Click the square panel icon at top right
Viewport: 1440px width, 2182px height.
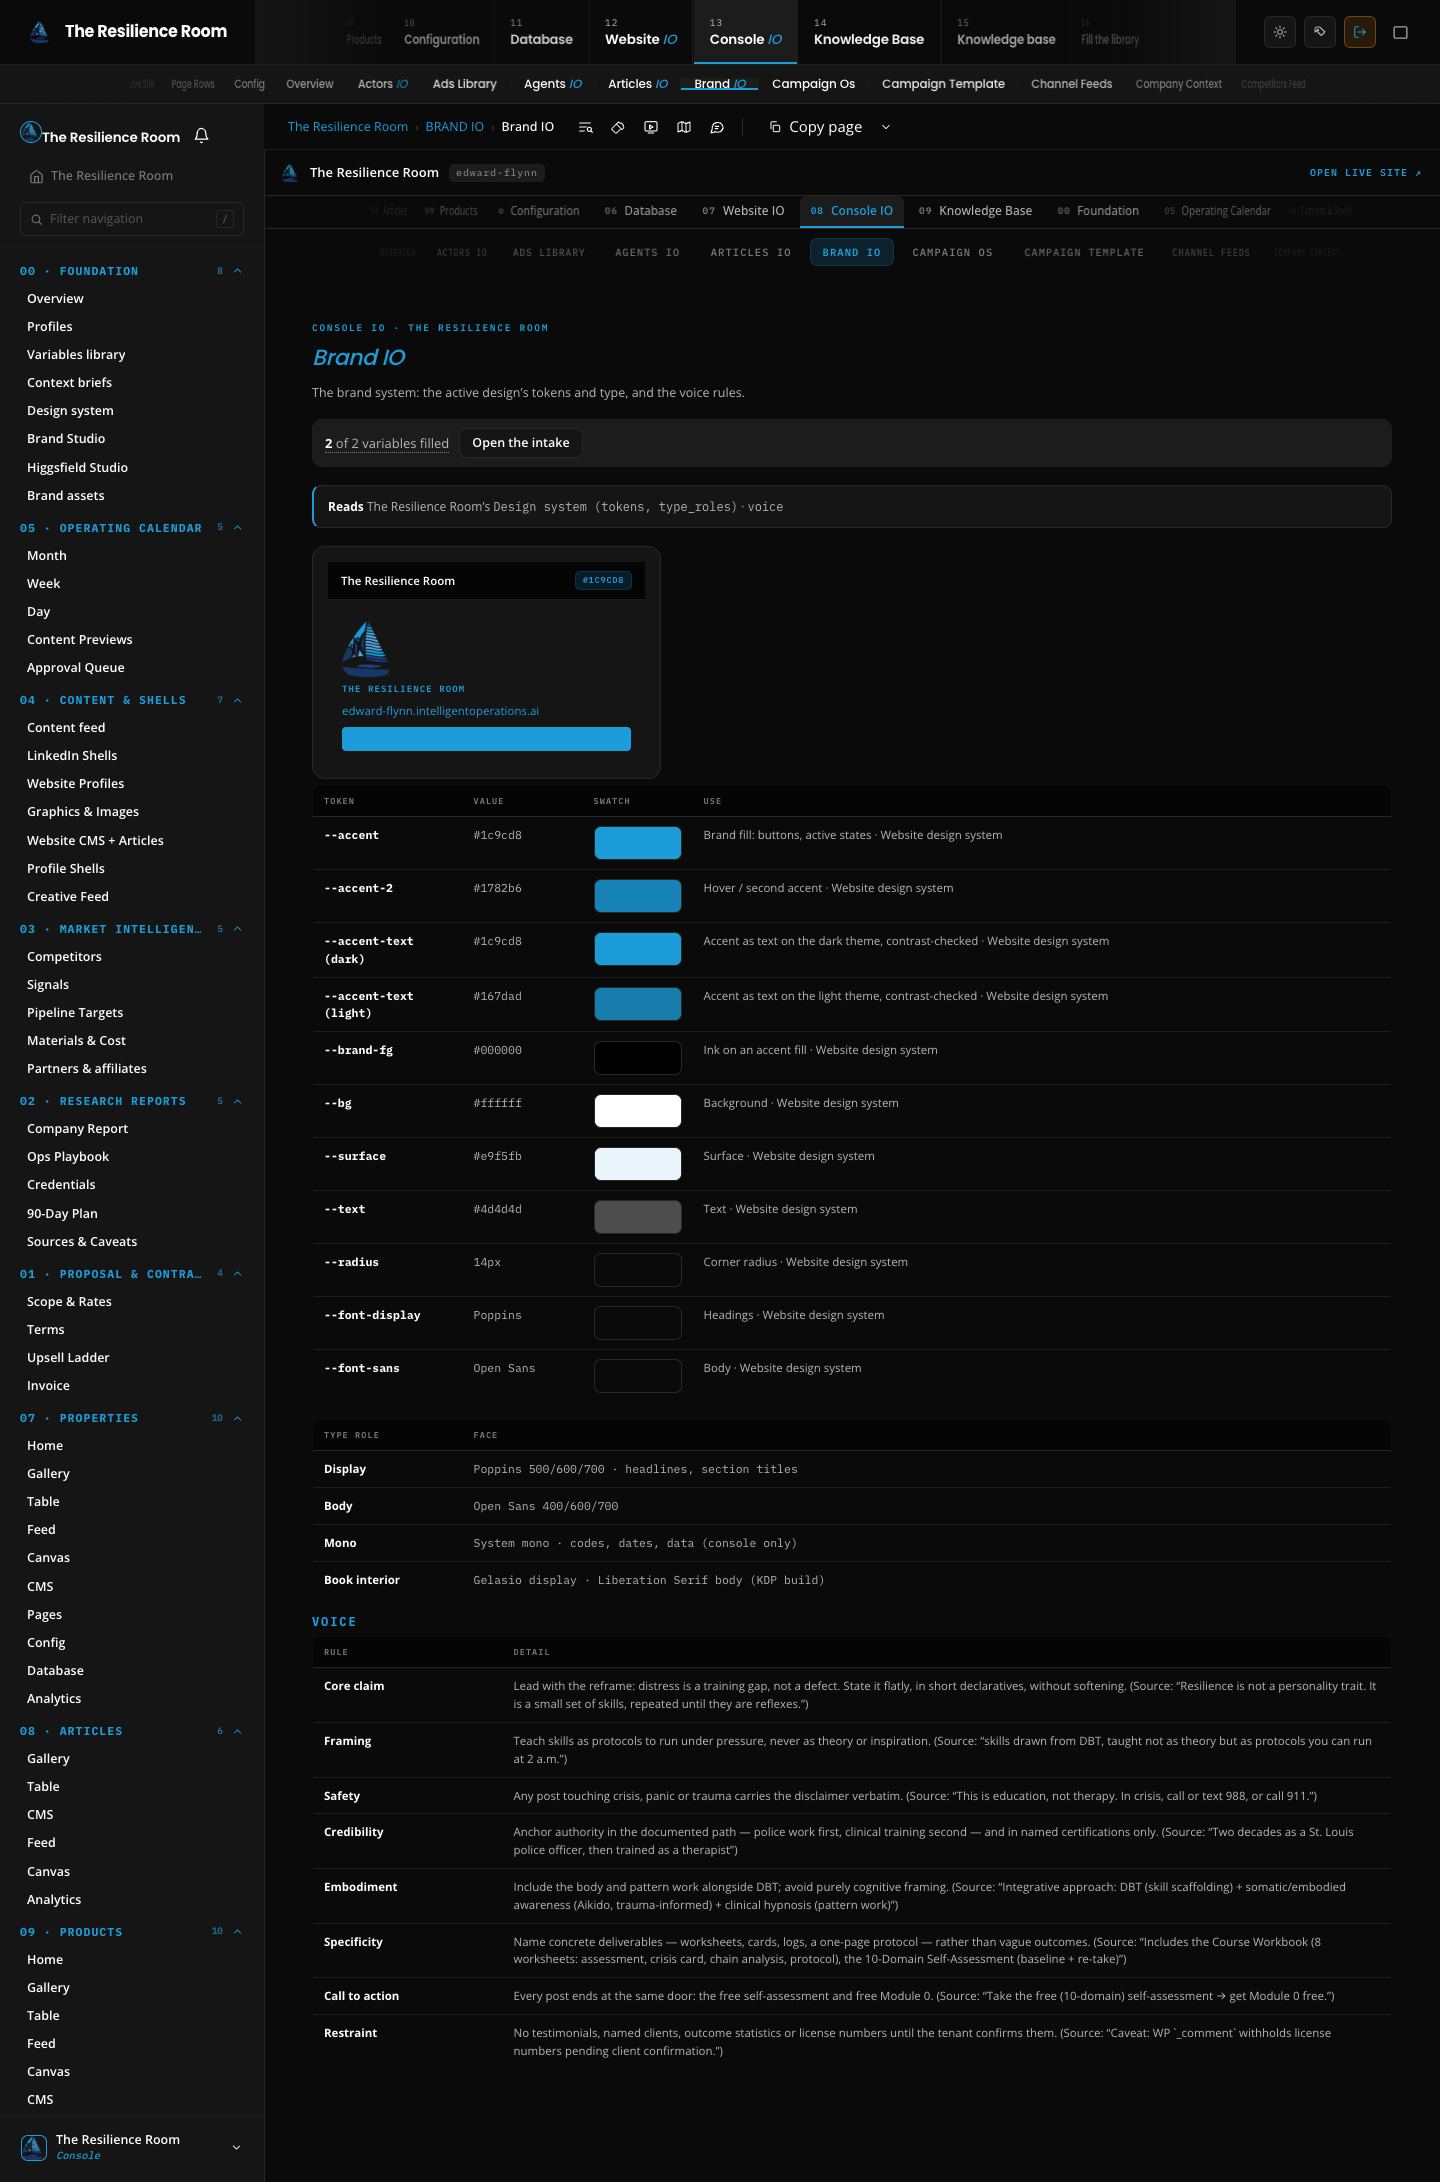1401,32
